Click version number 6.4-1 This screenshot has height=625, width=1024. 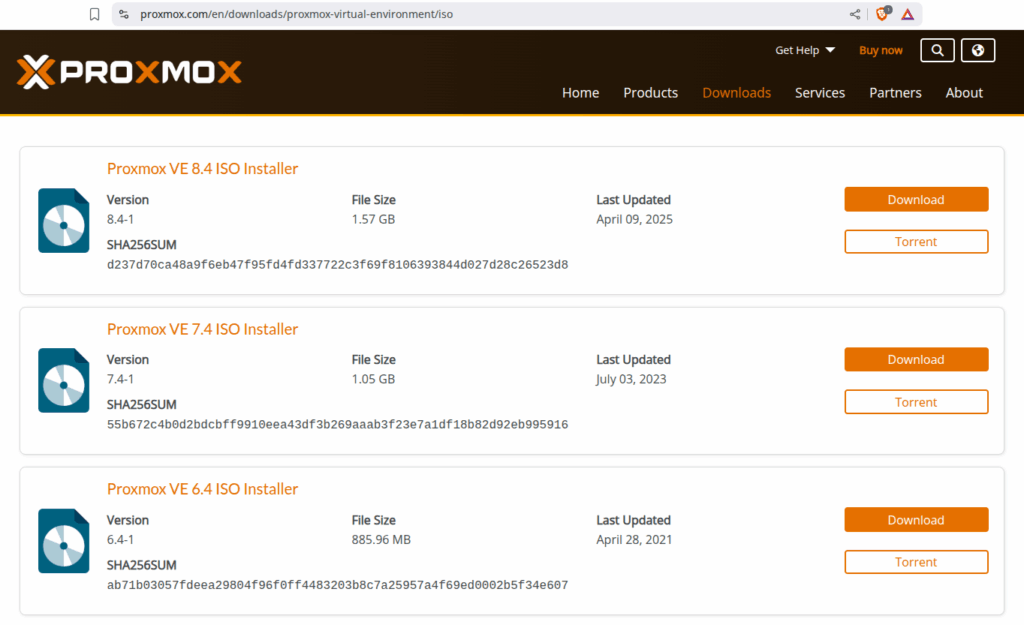pyautogui.click(x=120, y=540)
